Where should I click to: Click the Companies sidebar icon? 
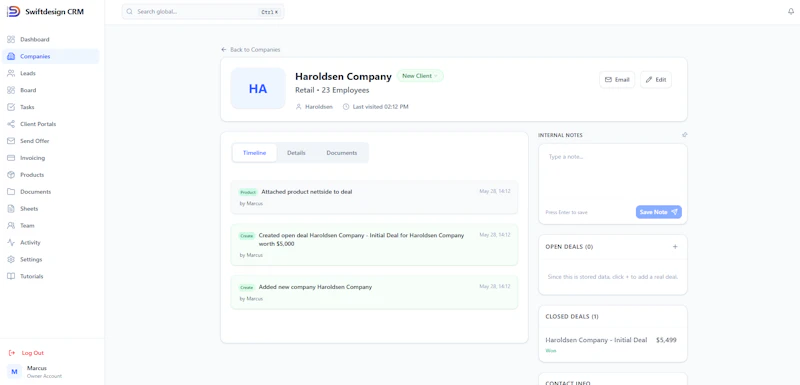(x=11, y=56)
